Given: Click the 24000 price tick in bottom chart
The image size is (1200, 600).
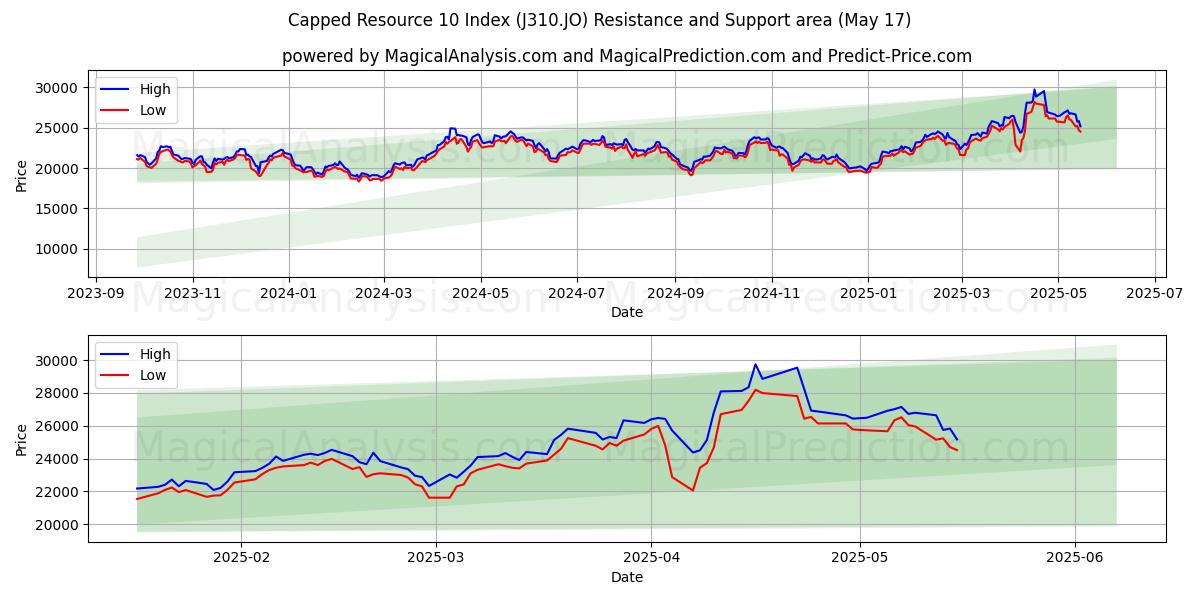Looking at the screenshot, I should (59, 459).
